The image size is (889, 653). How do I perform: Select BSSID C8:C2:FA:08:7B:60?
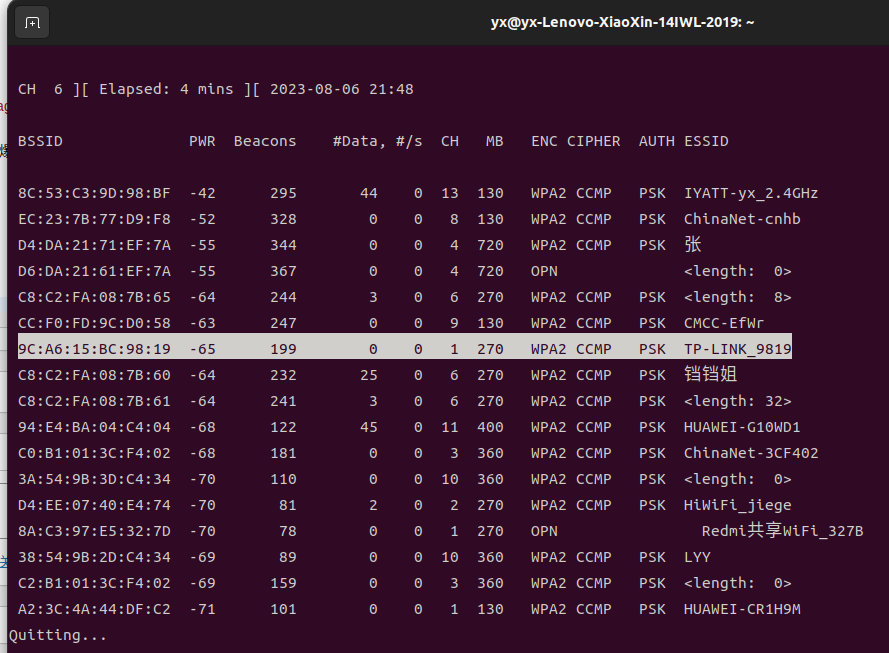click(94, 375)
